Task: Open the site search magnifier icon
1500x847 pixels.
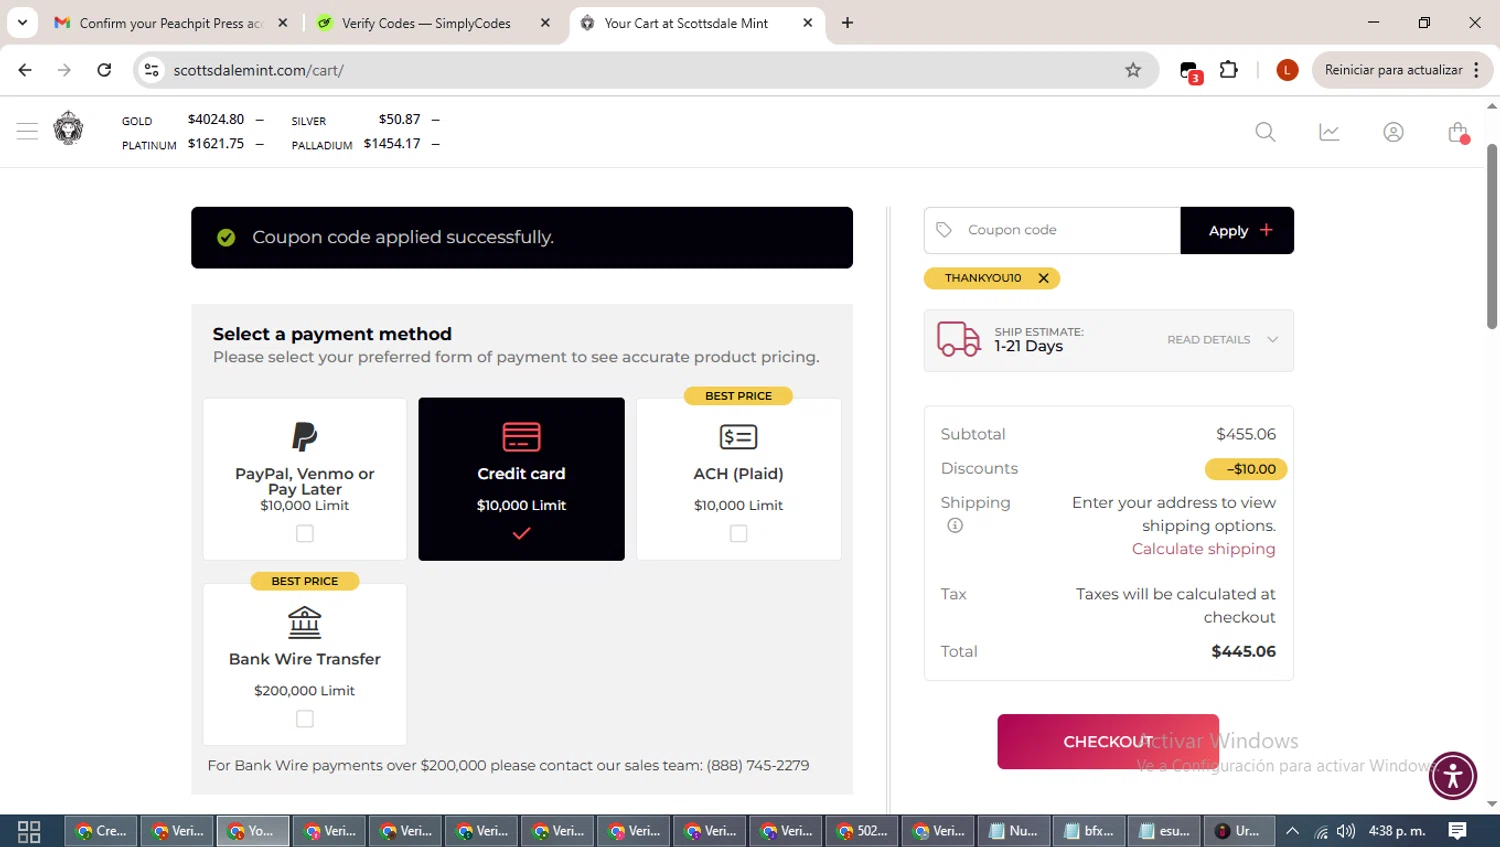Action: point(1265,132)
